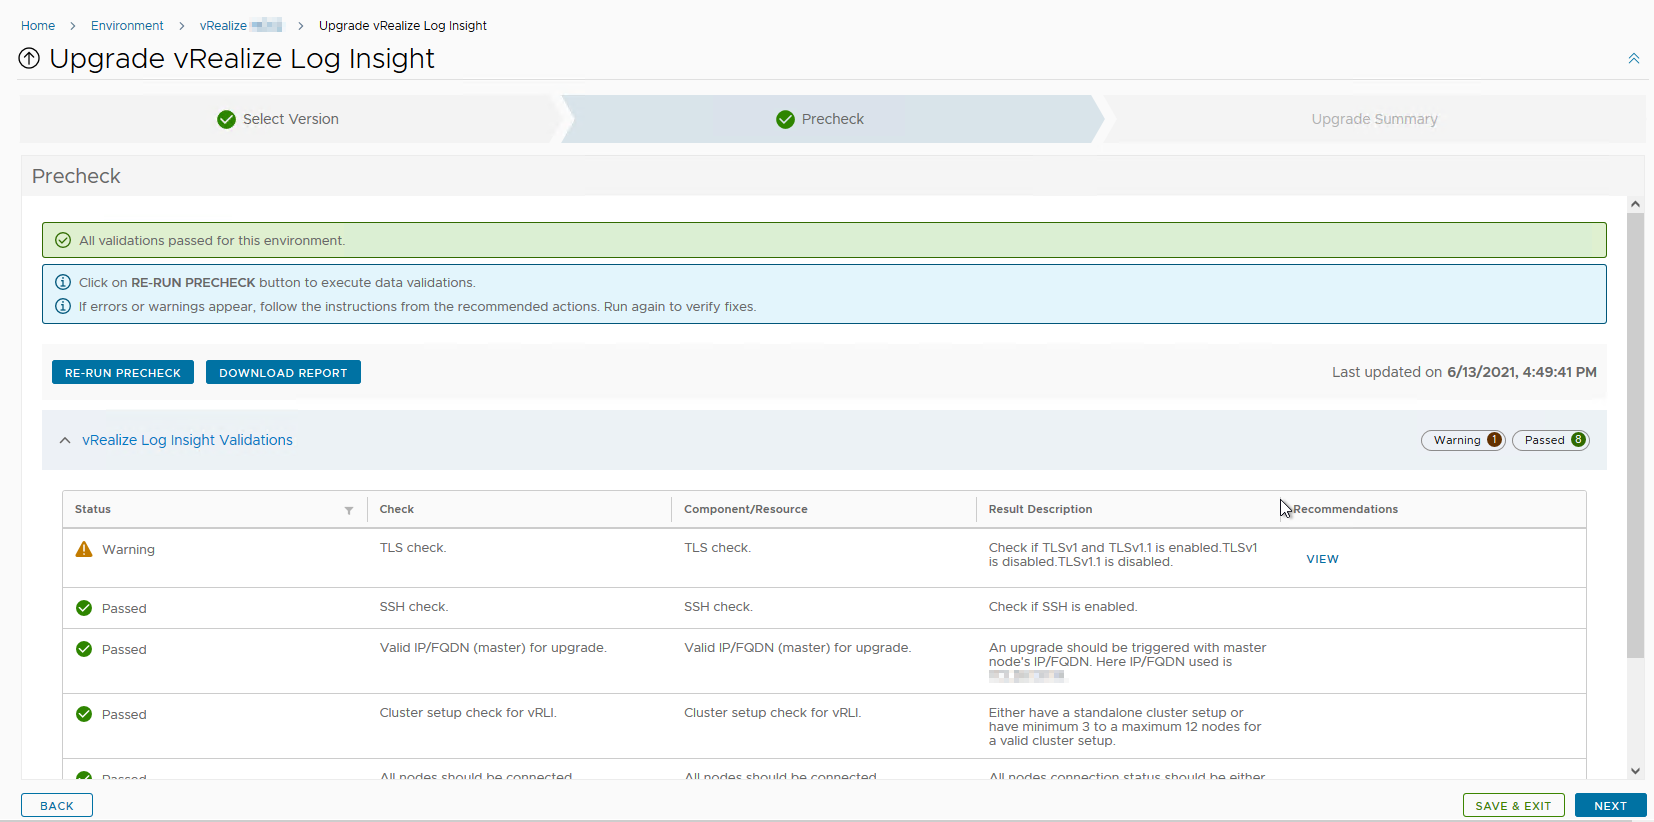This screenshot has height=822, width=1654.
Task: Click green checkmark on Select Version step
Action: (x=227, y=119)
